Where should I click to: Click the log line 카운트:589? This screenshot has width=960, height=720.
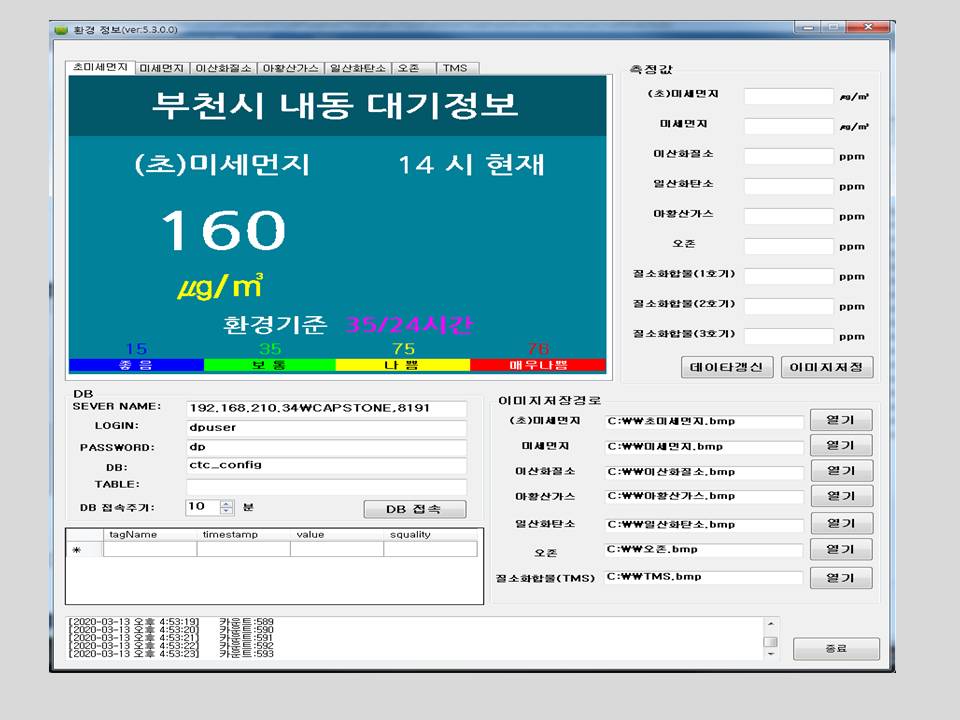[x=246, y=621]
